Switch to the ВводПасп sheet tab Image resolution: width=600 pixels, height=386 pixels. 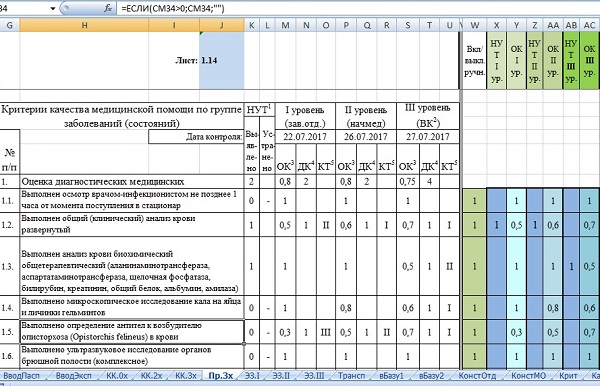pyautogui.click(x=21, y=376)
